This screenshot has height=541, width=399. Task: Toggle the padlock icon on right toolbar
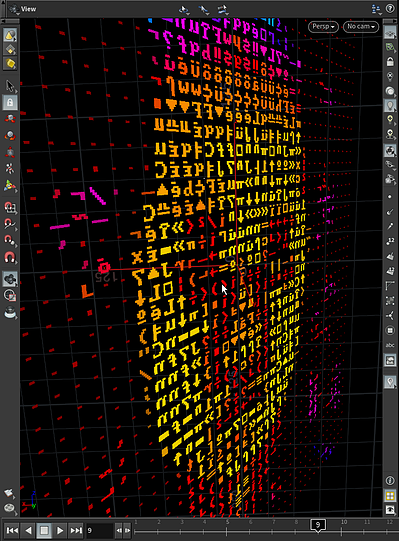click(x=390, y=62)
